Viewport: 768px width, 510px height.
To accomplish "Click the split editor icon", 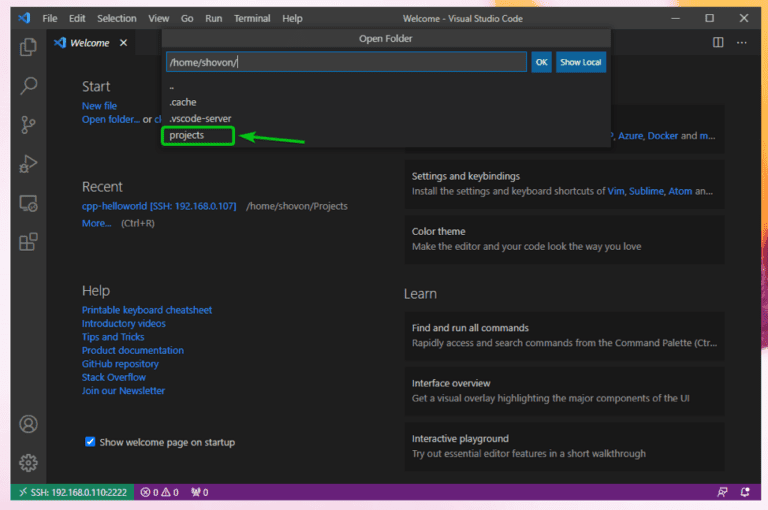I will 718,43.
